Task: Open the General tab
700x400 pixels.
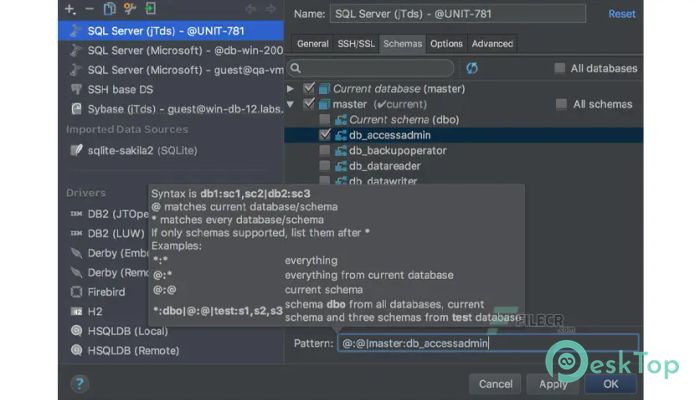Action: (312, 44)
